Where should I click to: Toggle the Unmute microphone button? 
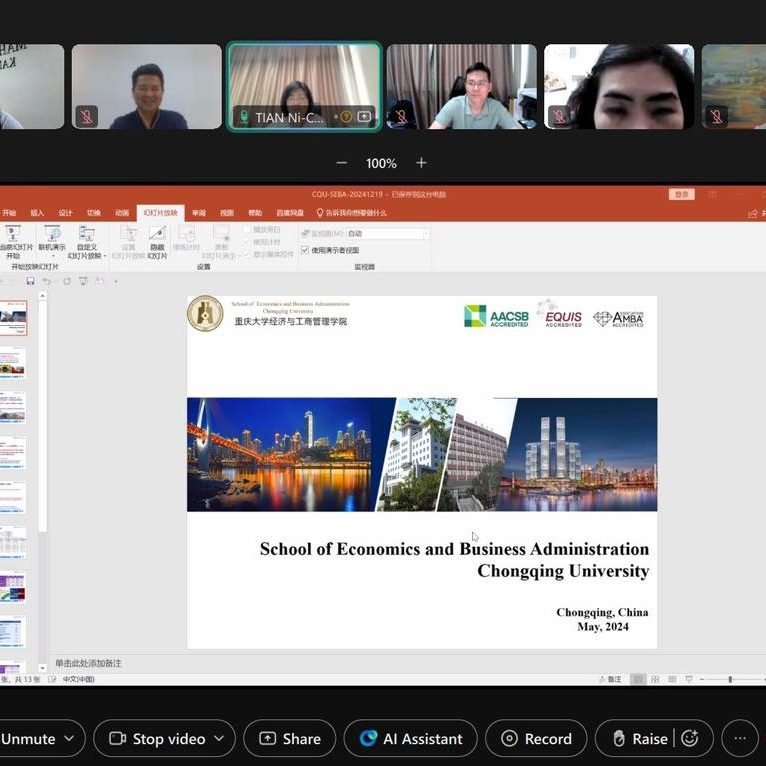click(x=28, y=739)
